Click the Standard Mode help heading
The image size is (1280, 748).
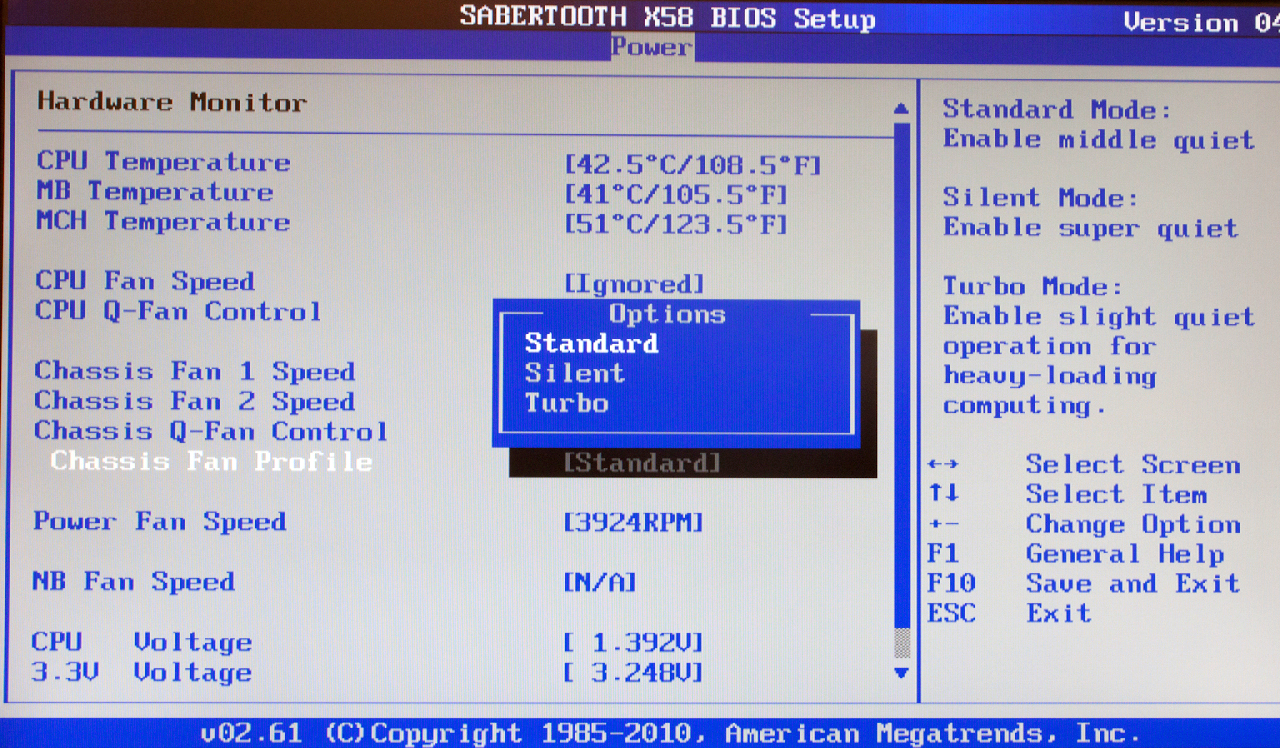coord(1057,109)
